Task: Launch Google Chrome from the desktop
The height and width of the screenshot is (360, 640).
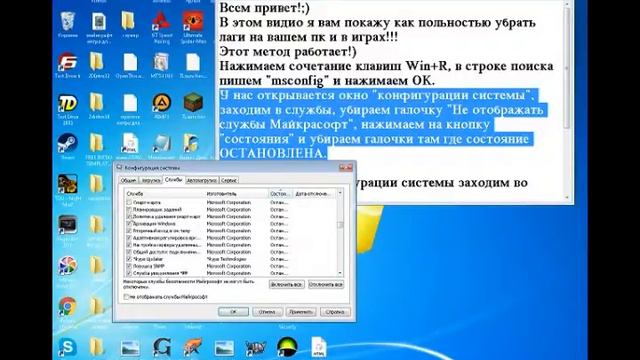Action: (x=67, y=307)
